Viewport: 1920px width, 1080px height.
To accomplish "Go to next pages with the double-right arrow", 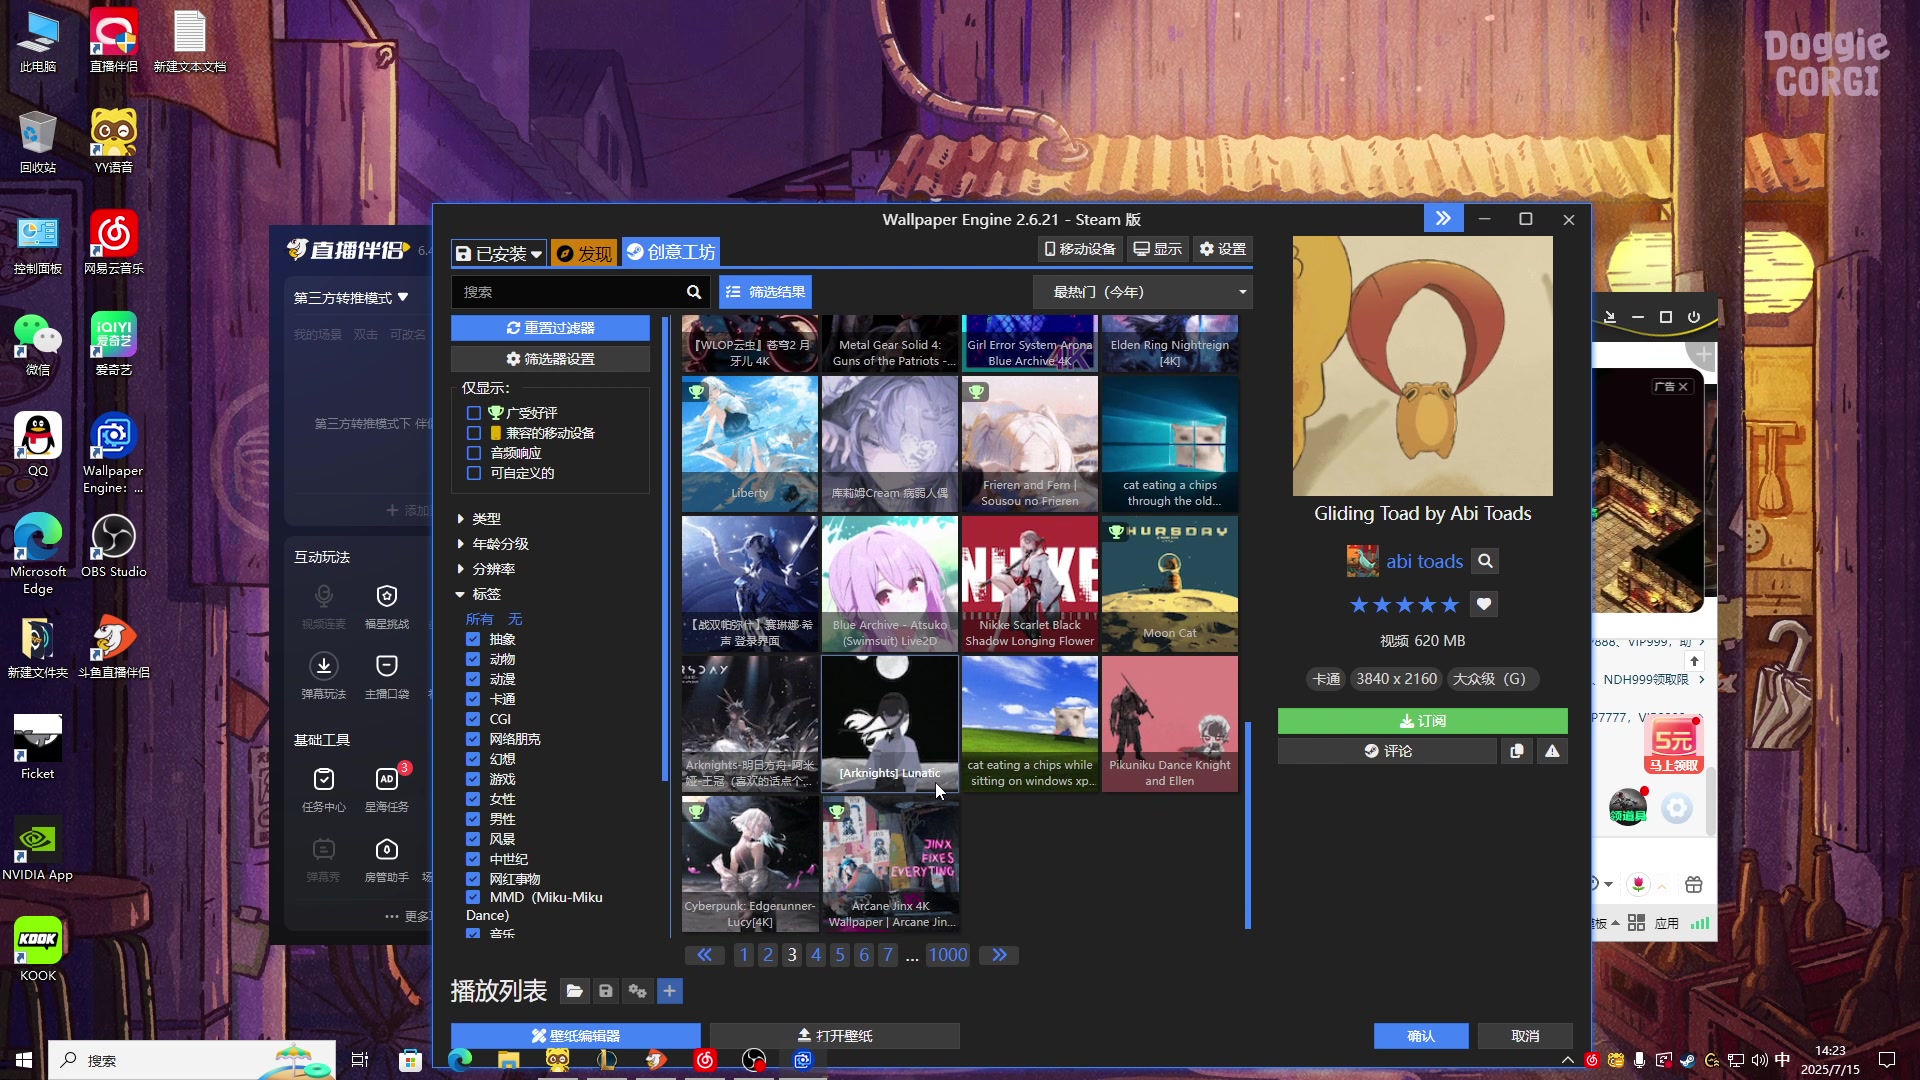I will [x=999, y=955].
